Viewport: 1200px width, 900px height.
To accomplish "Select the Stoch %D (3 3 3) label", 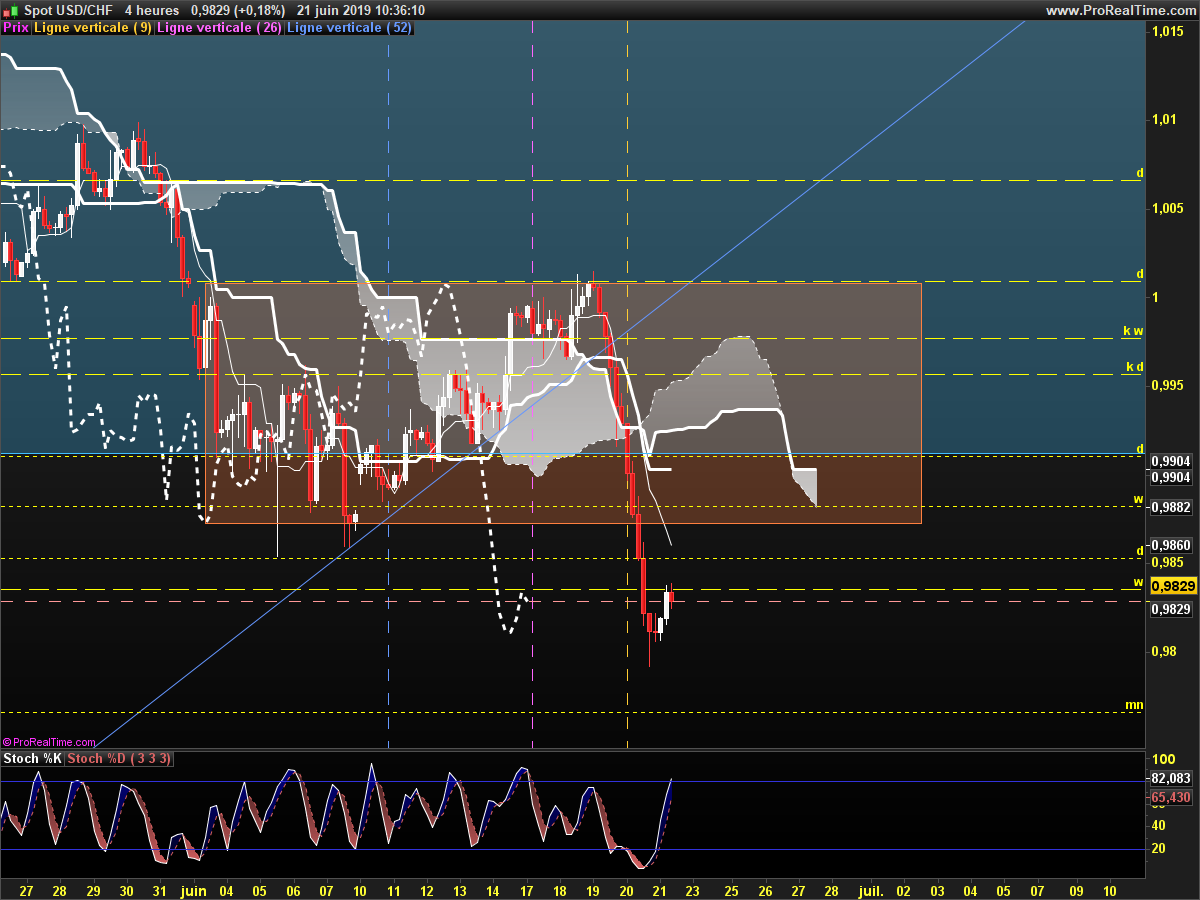I will click(120, 759).
